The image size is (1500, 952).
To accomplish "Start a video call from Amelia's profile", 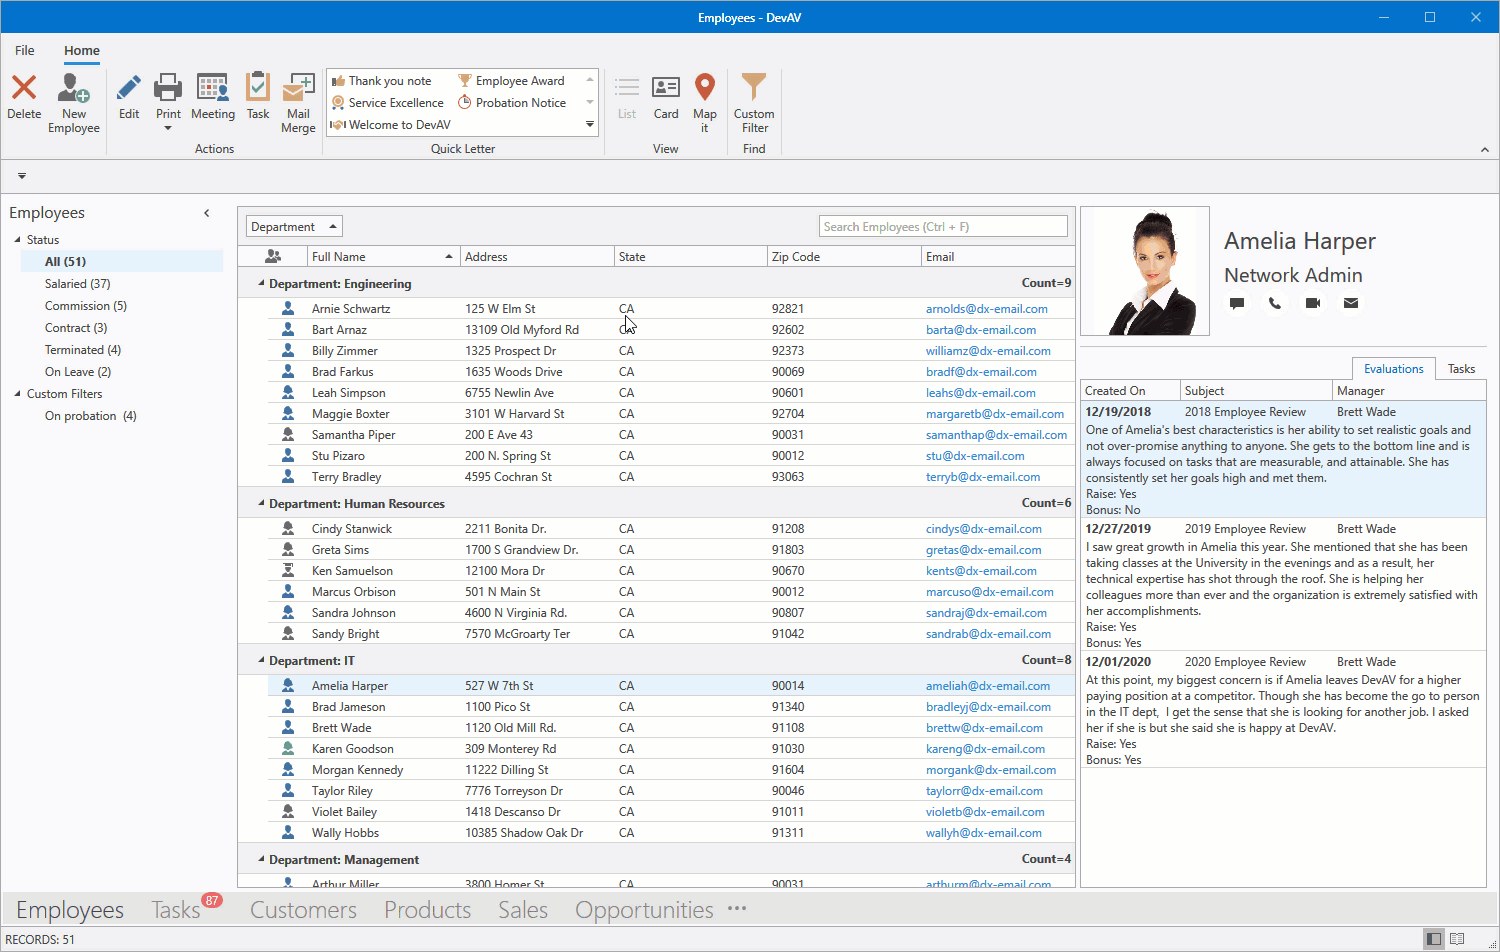I will pyautogui.click(x=1312, y=303).
